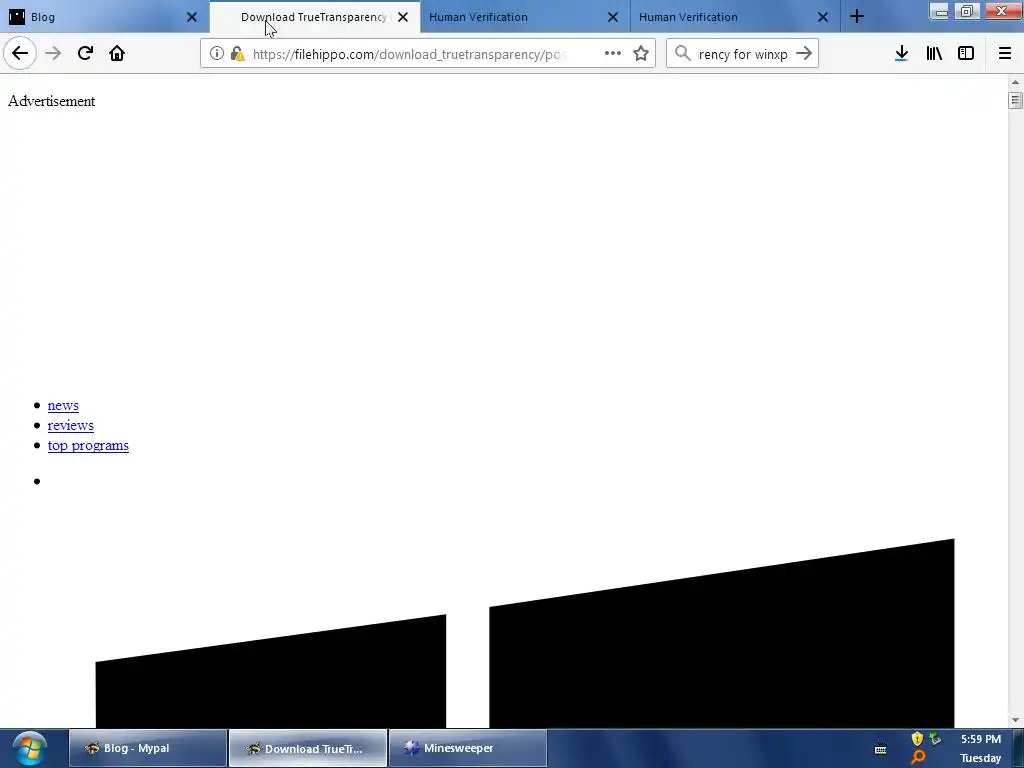
Task: Restore down the browser window
Action: (966, 11)
